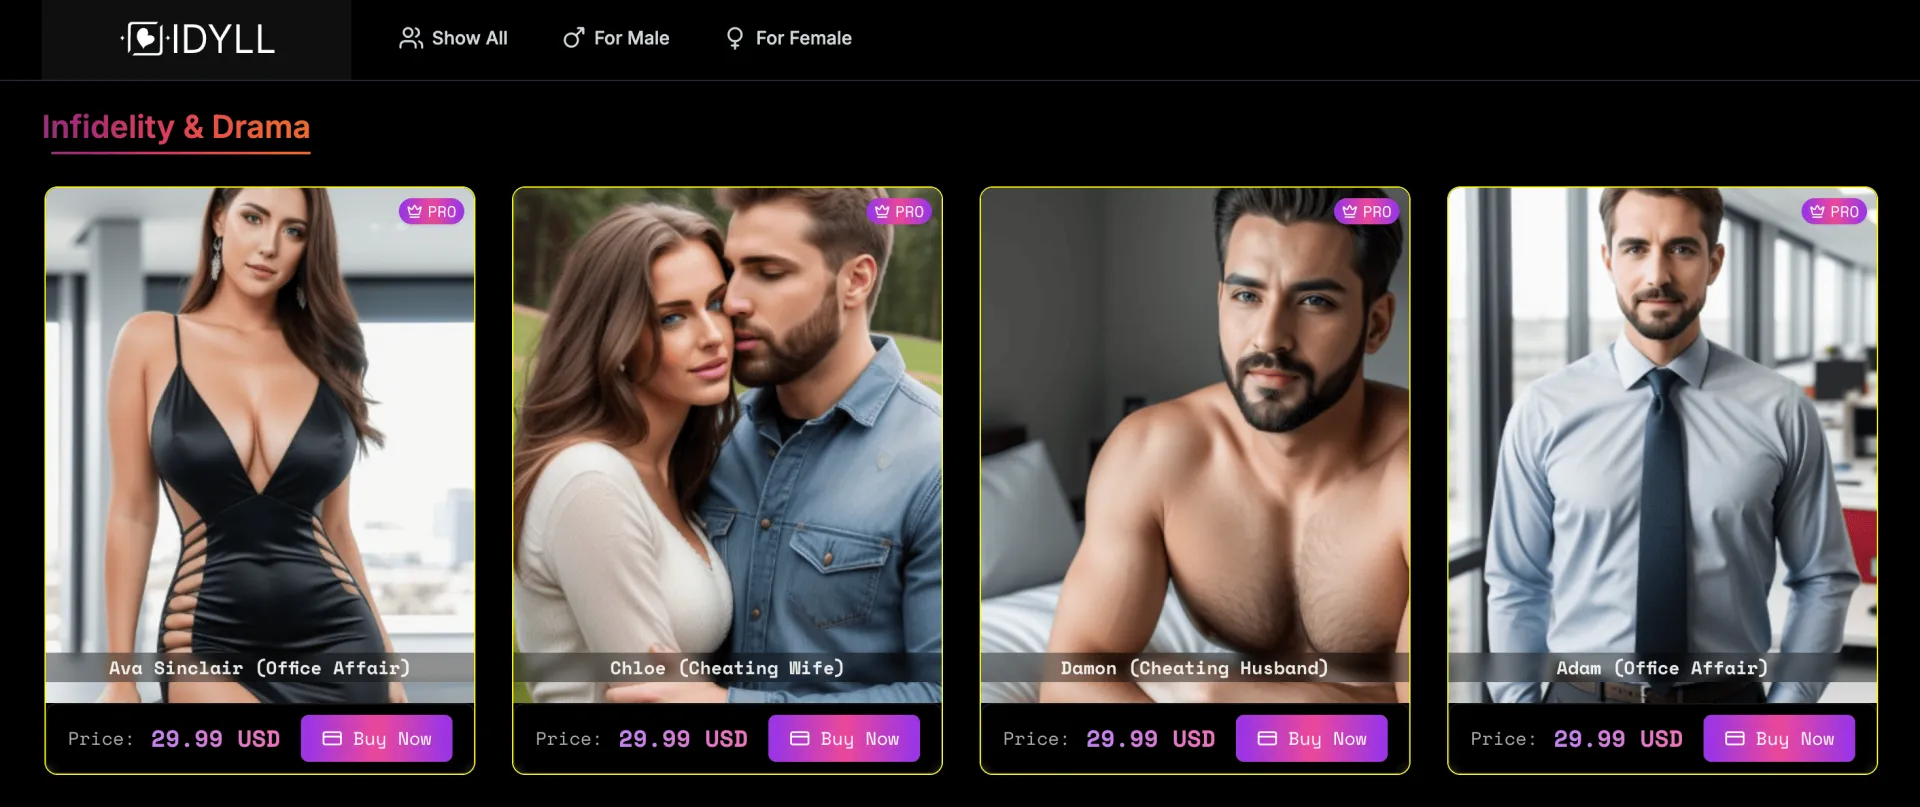This screenshot has width=1920, height=807.
Task: Click the PRO crown badge on Adam card
Action: click(1834, 211)
